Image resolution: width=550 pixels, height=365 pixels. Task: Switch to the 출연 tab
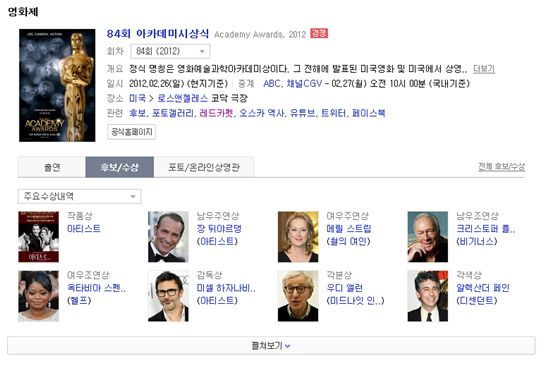coord(52,167)
